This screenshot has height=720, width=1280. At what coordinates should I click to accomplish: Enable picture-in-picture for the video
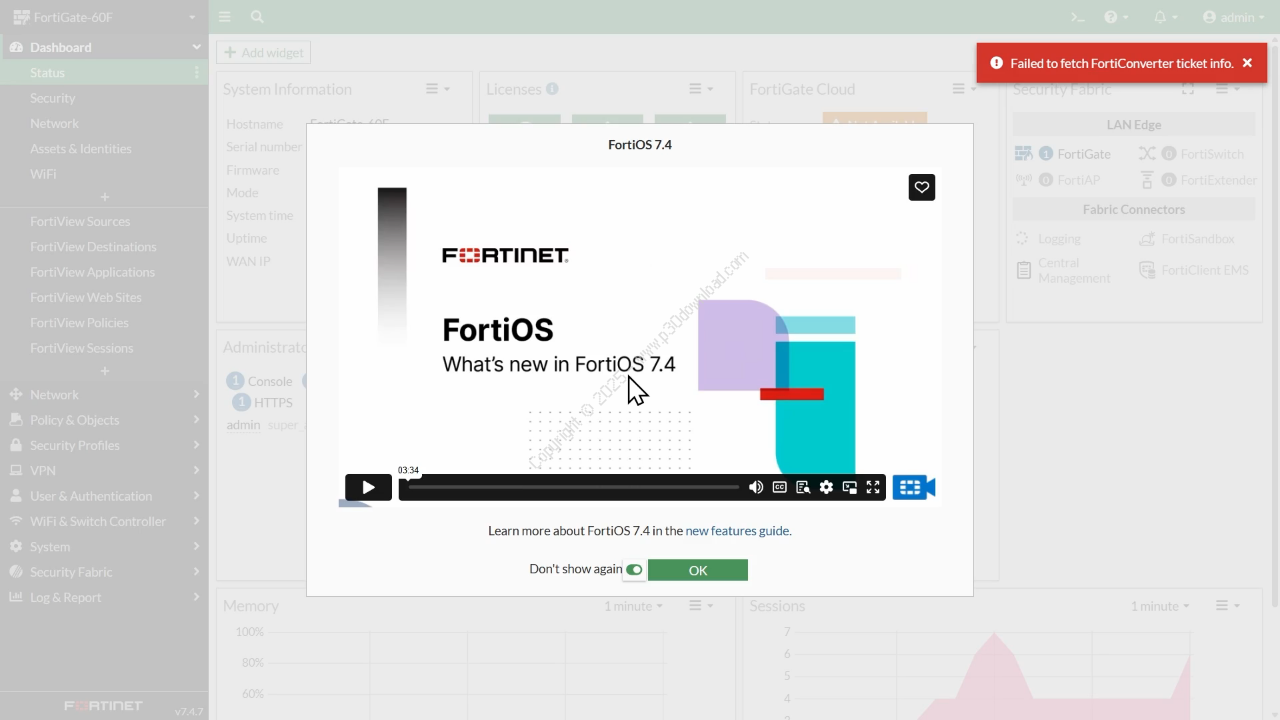click(850, 487)
